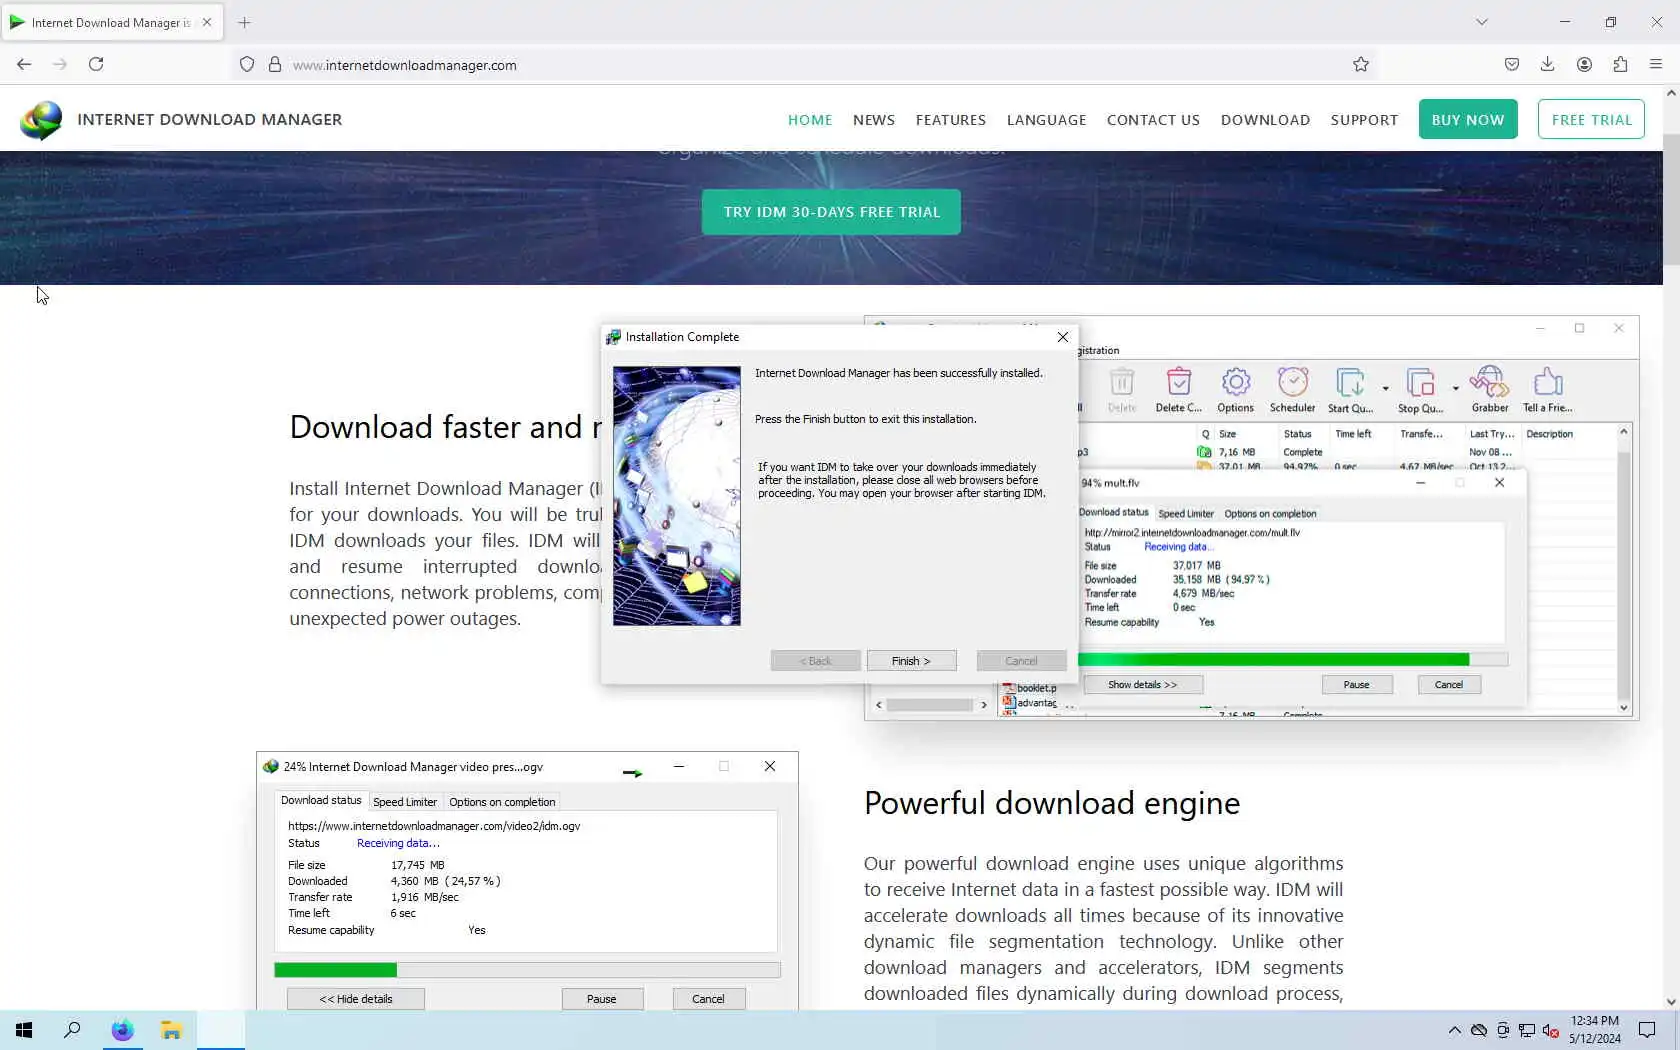Click Cancel in the 24% ogv download window

point(708,999)
